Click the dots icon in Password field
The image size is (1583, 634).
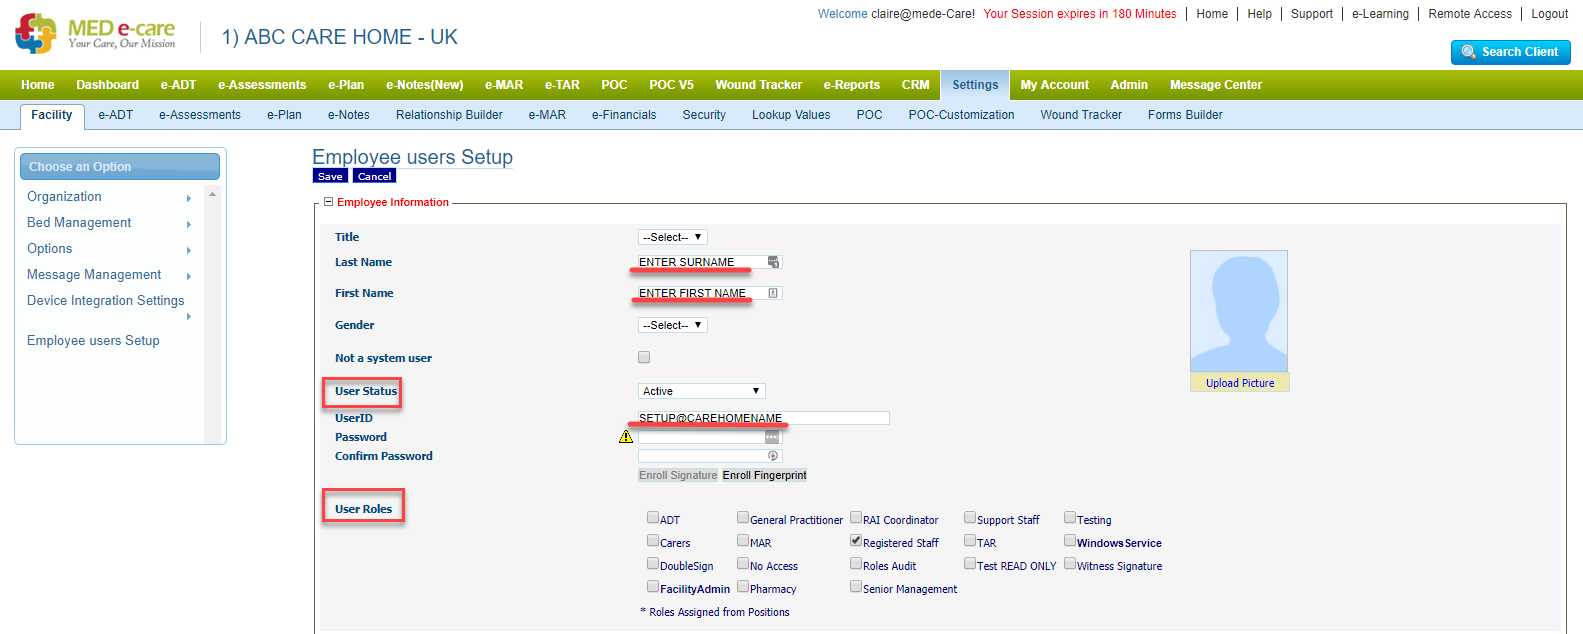(x=772, y=437)
